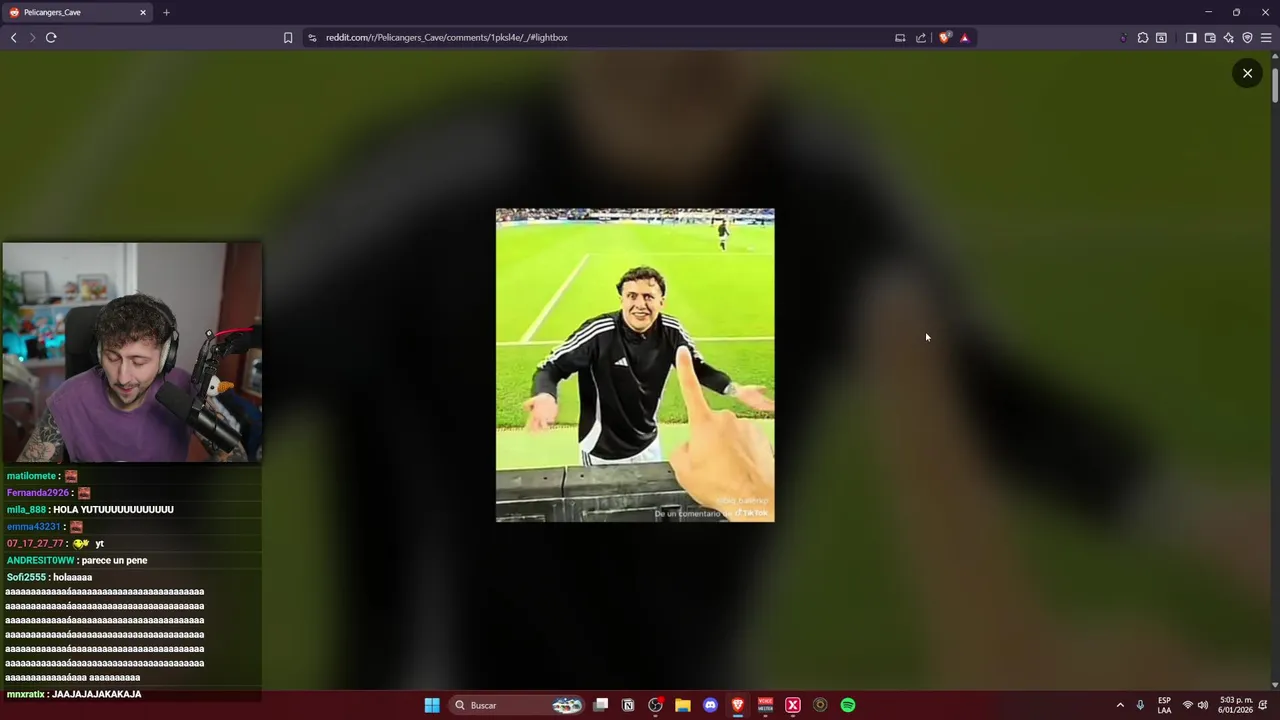Screen dimensions: 1280x720
Task: Open Brave Wallet
Action: (1210, 38)
